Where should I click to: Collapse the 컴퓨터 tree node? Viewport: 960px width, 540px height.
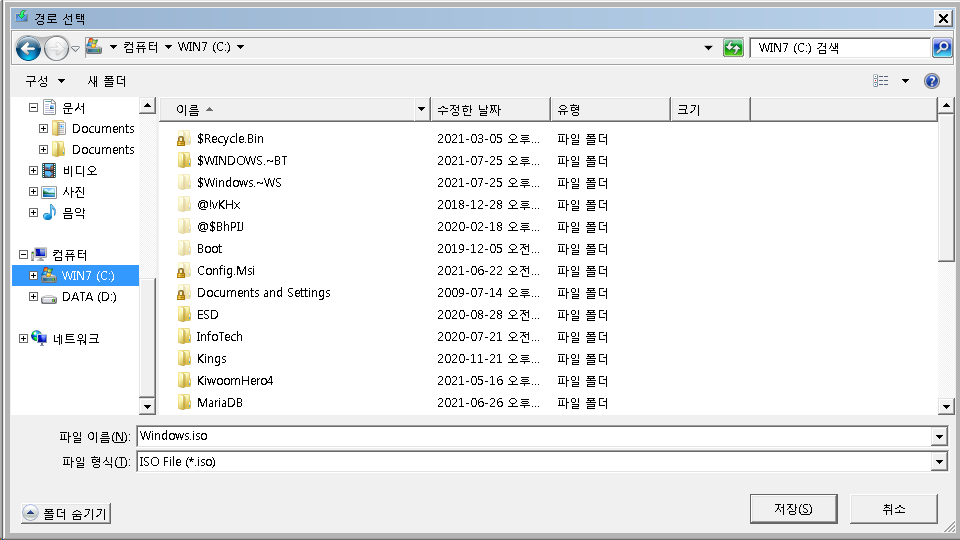[23, 254]
